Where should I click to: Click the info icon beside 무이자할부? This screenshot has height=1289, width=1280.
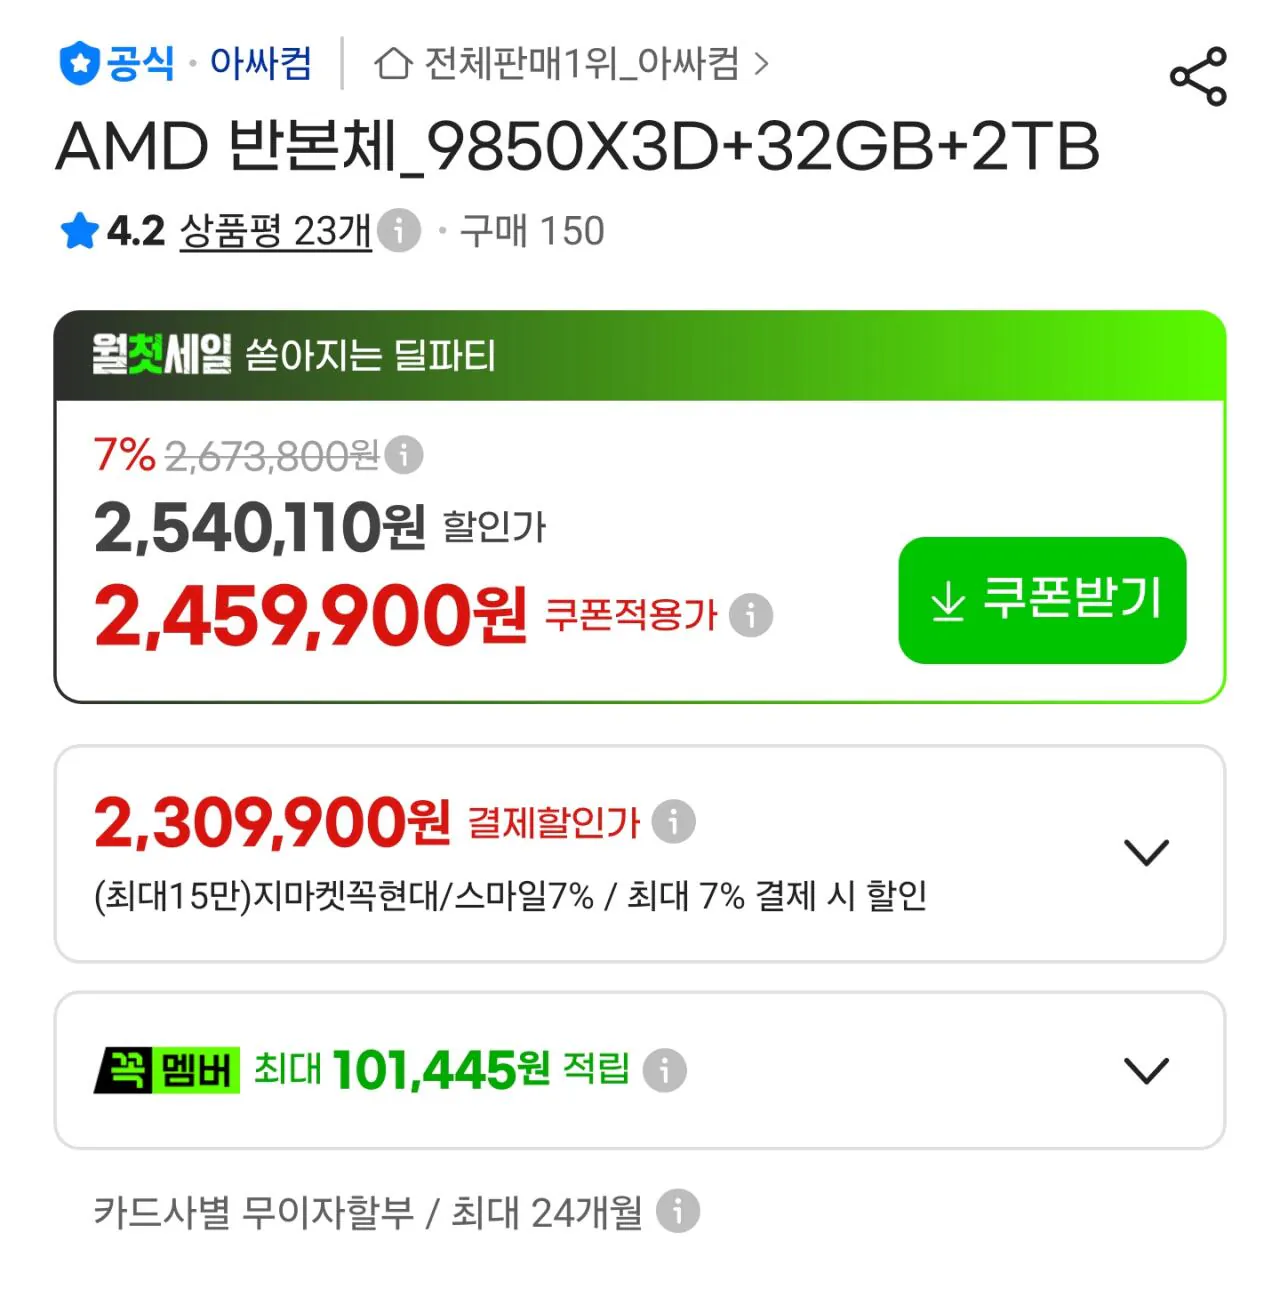pos(678,1211)
